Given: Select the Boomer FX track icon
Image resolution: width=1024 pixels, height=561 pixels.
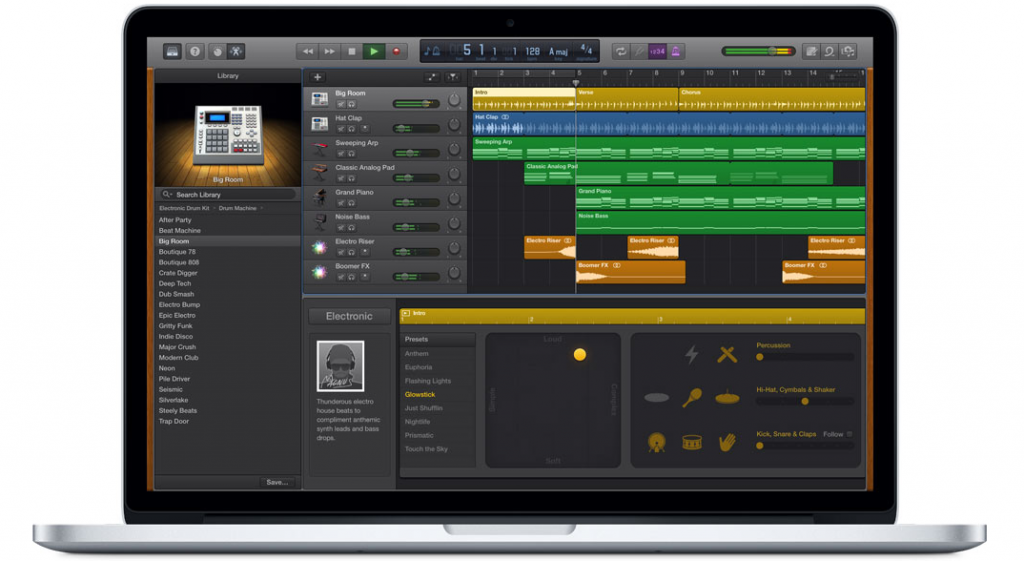Looking at the screenshot, I should tap(319, 272).
